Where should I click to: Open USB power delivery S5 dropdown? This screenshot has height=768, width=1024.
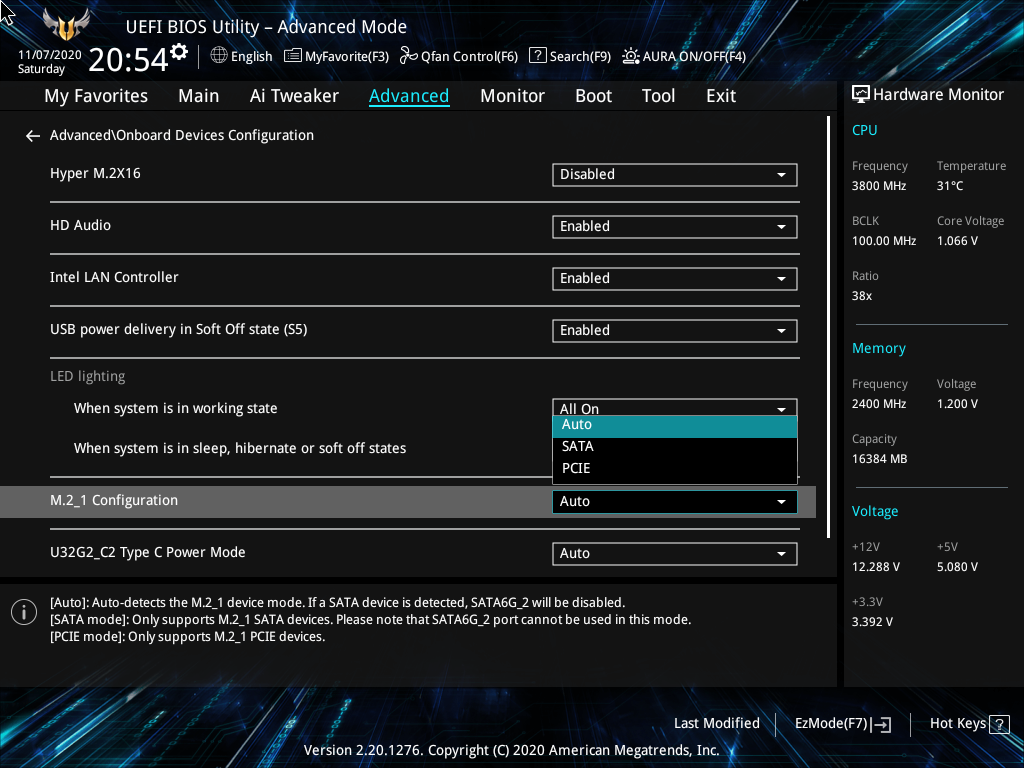pos(675,331)
